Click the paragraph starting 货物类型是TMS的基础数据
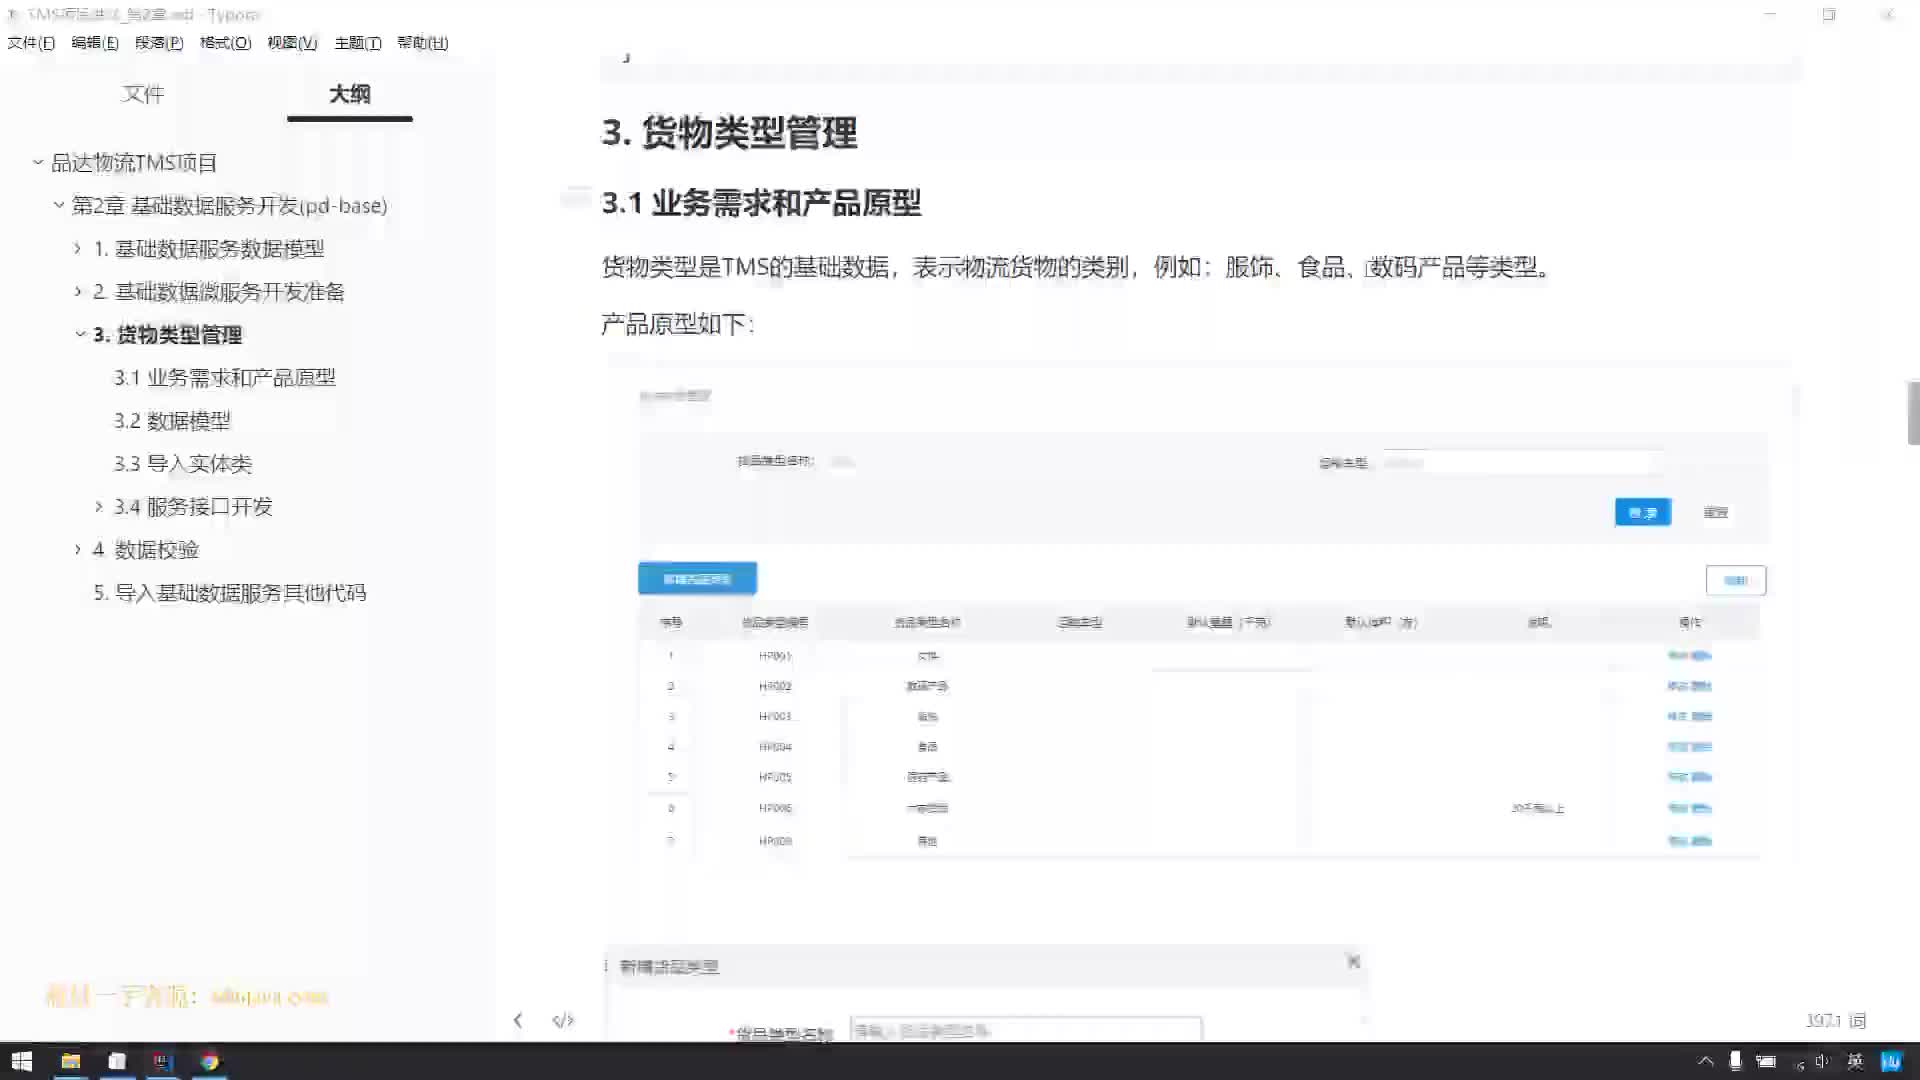The width and height of the screenshot is (1920, 1080). (1078, 267)
